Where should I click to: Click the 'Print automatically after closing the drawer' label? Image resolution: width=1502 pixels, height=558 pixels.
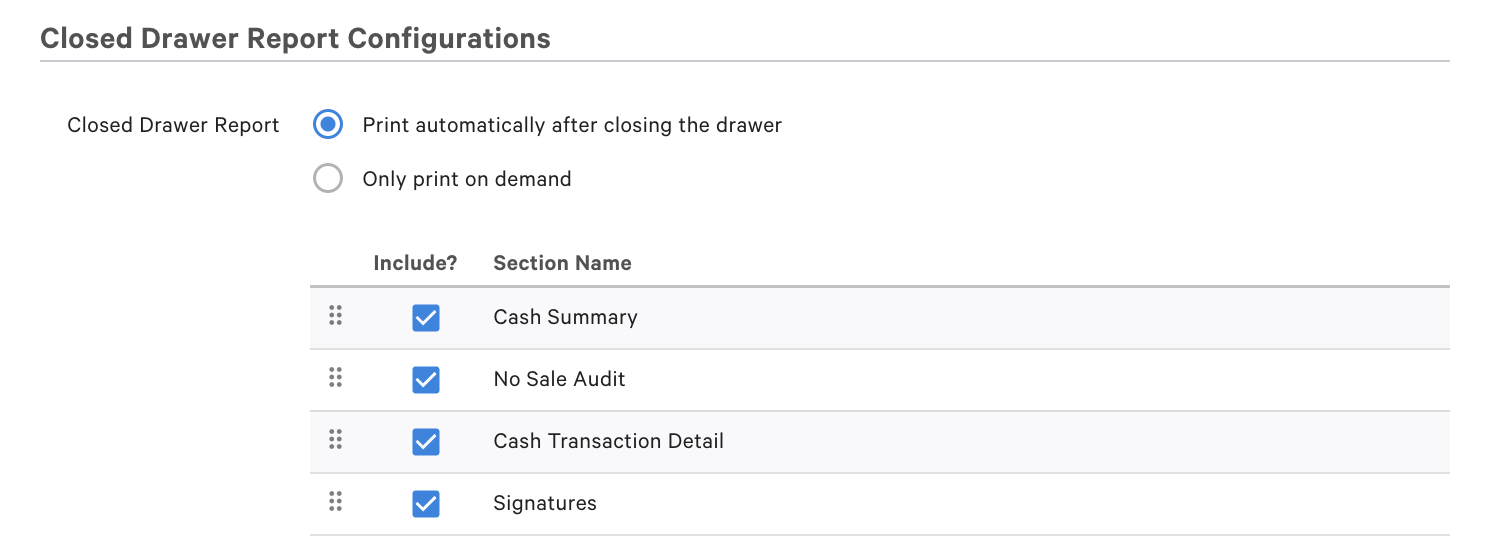pyautogui.click(x=572, y=125)
